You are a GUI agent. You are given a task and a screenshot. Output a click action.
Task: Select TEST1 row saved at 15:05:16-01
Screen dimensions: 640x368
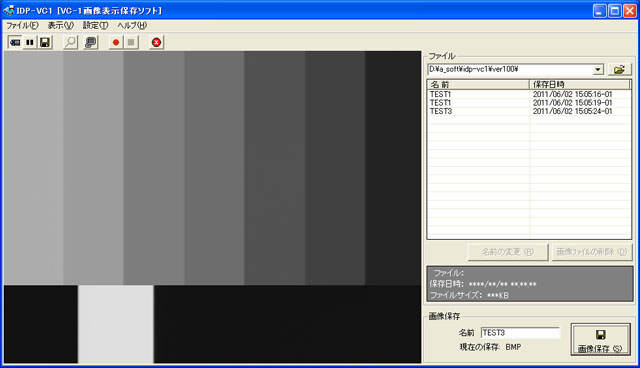tap(529, 94)
